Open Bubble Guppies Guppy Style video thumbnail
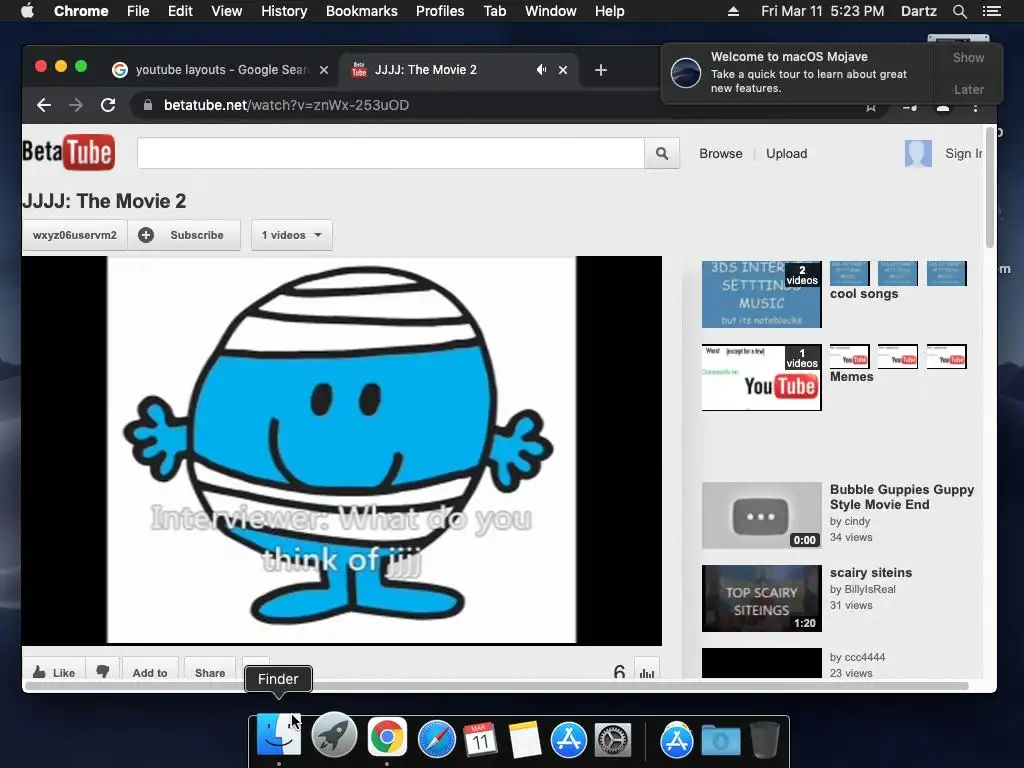This screenshot has width=1024, height=768. click(x=761, y=515)
